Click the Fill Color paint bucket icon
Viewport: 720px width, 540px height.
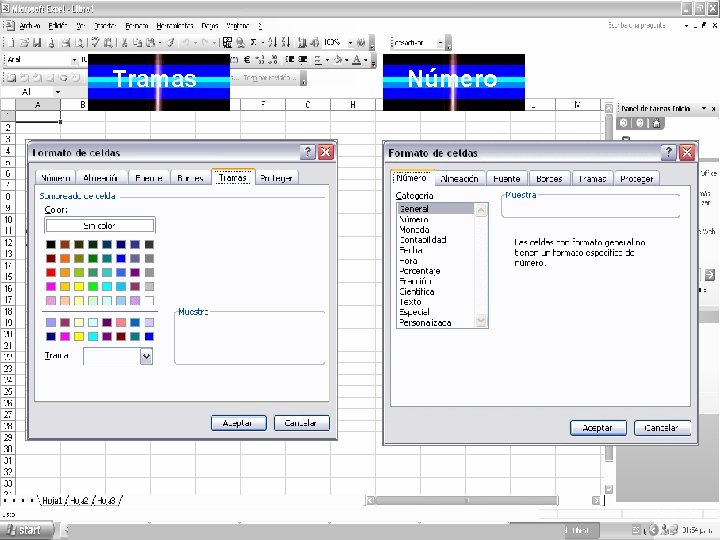tap(338, 60)
